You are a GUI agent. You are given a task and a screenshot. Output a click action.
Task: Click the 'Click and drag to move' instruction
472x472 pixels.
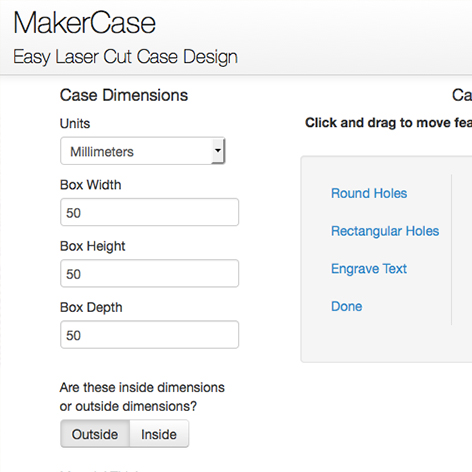[x=389, y=123]
